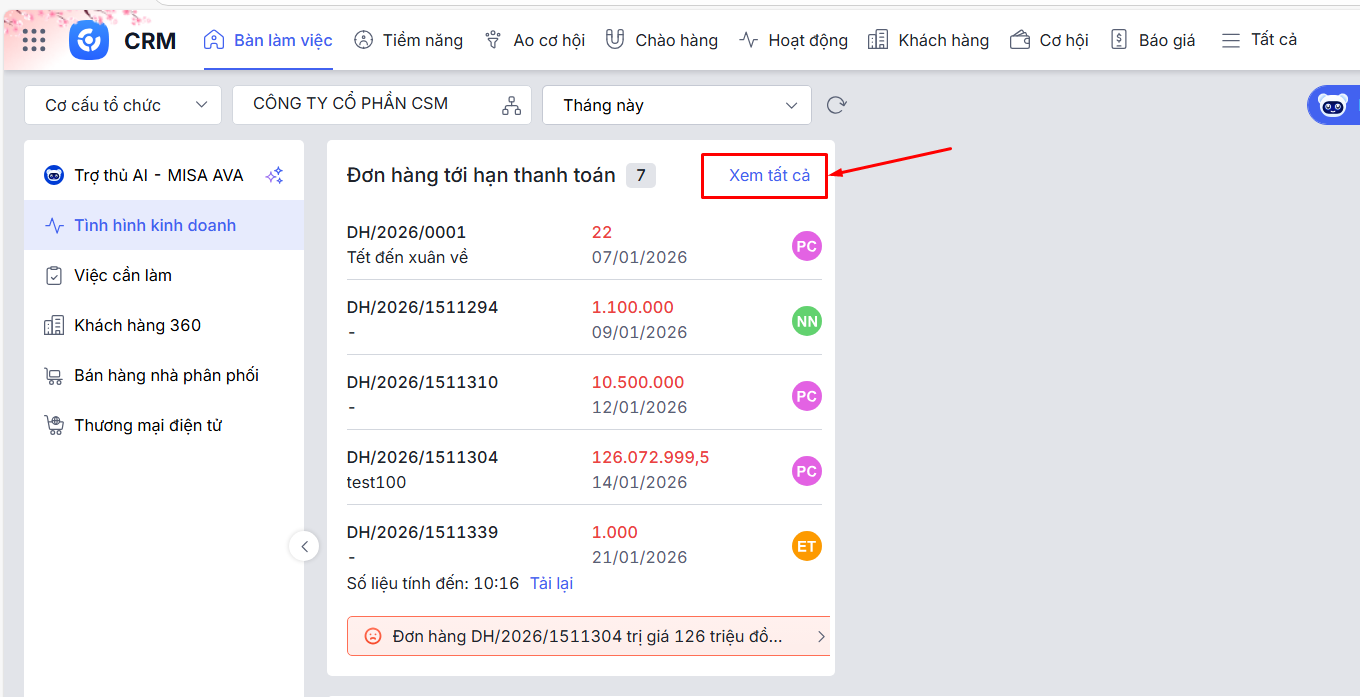Open the MISA AVA assistant bubble

point(1333,105)
